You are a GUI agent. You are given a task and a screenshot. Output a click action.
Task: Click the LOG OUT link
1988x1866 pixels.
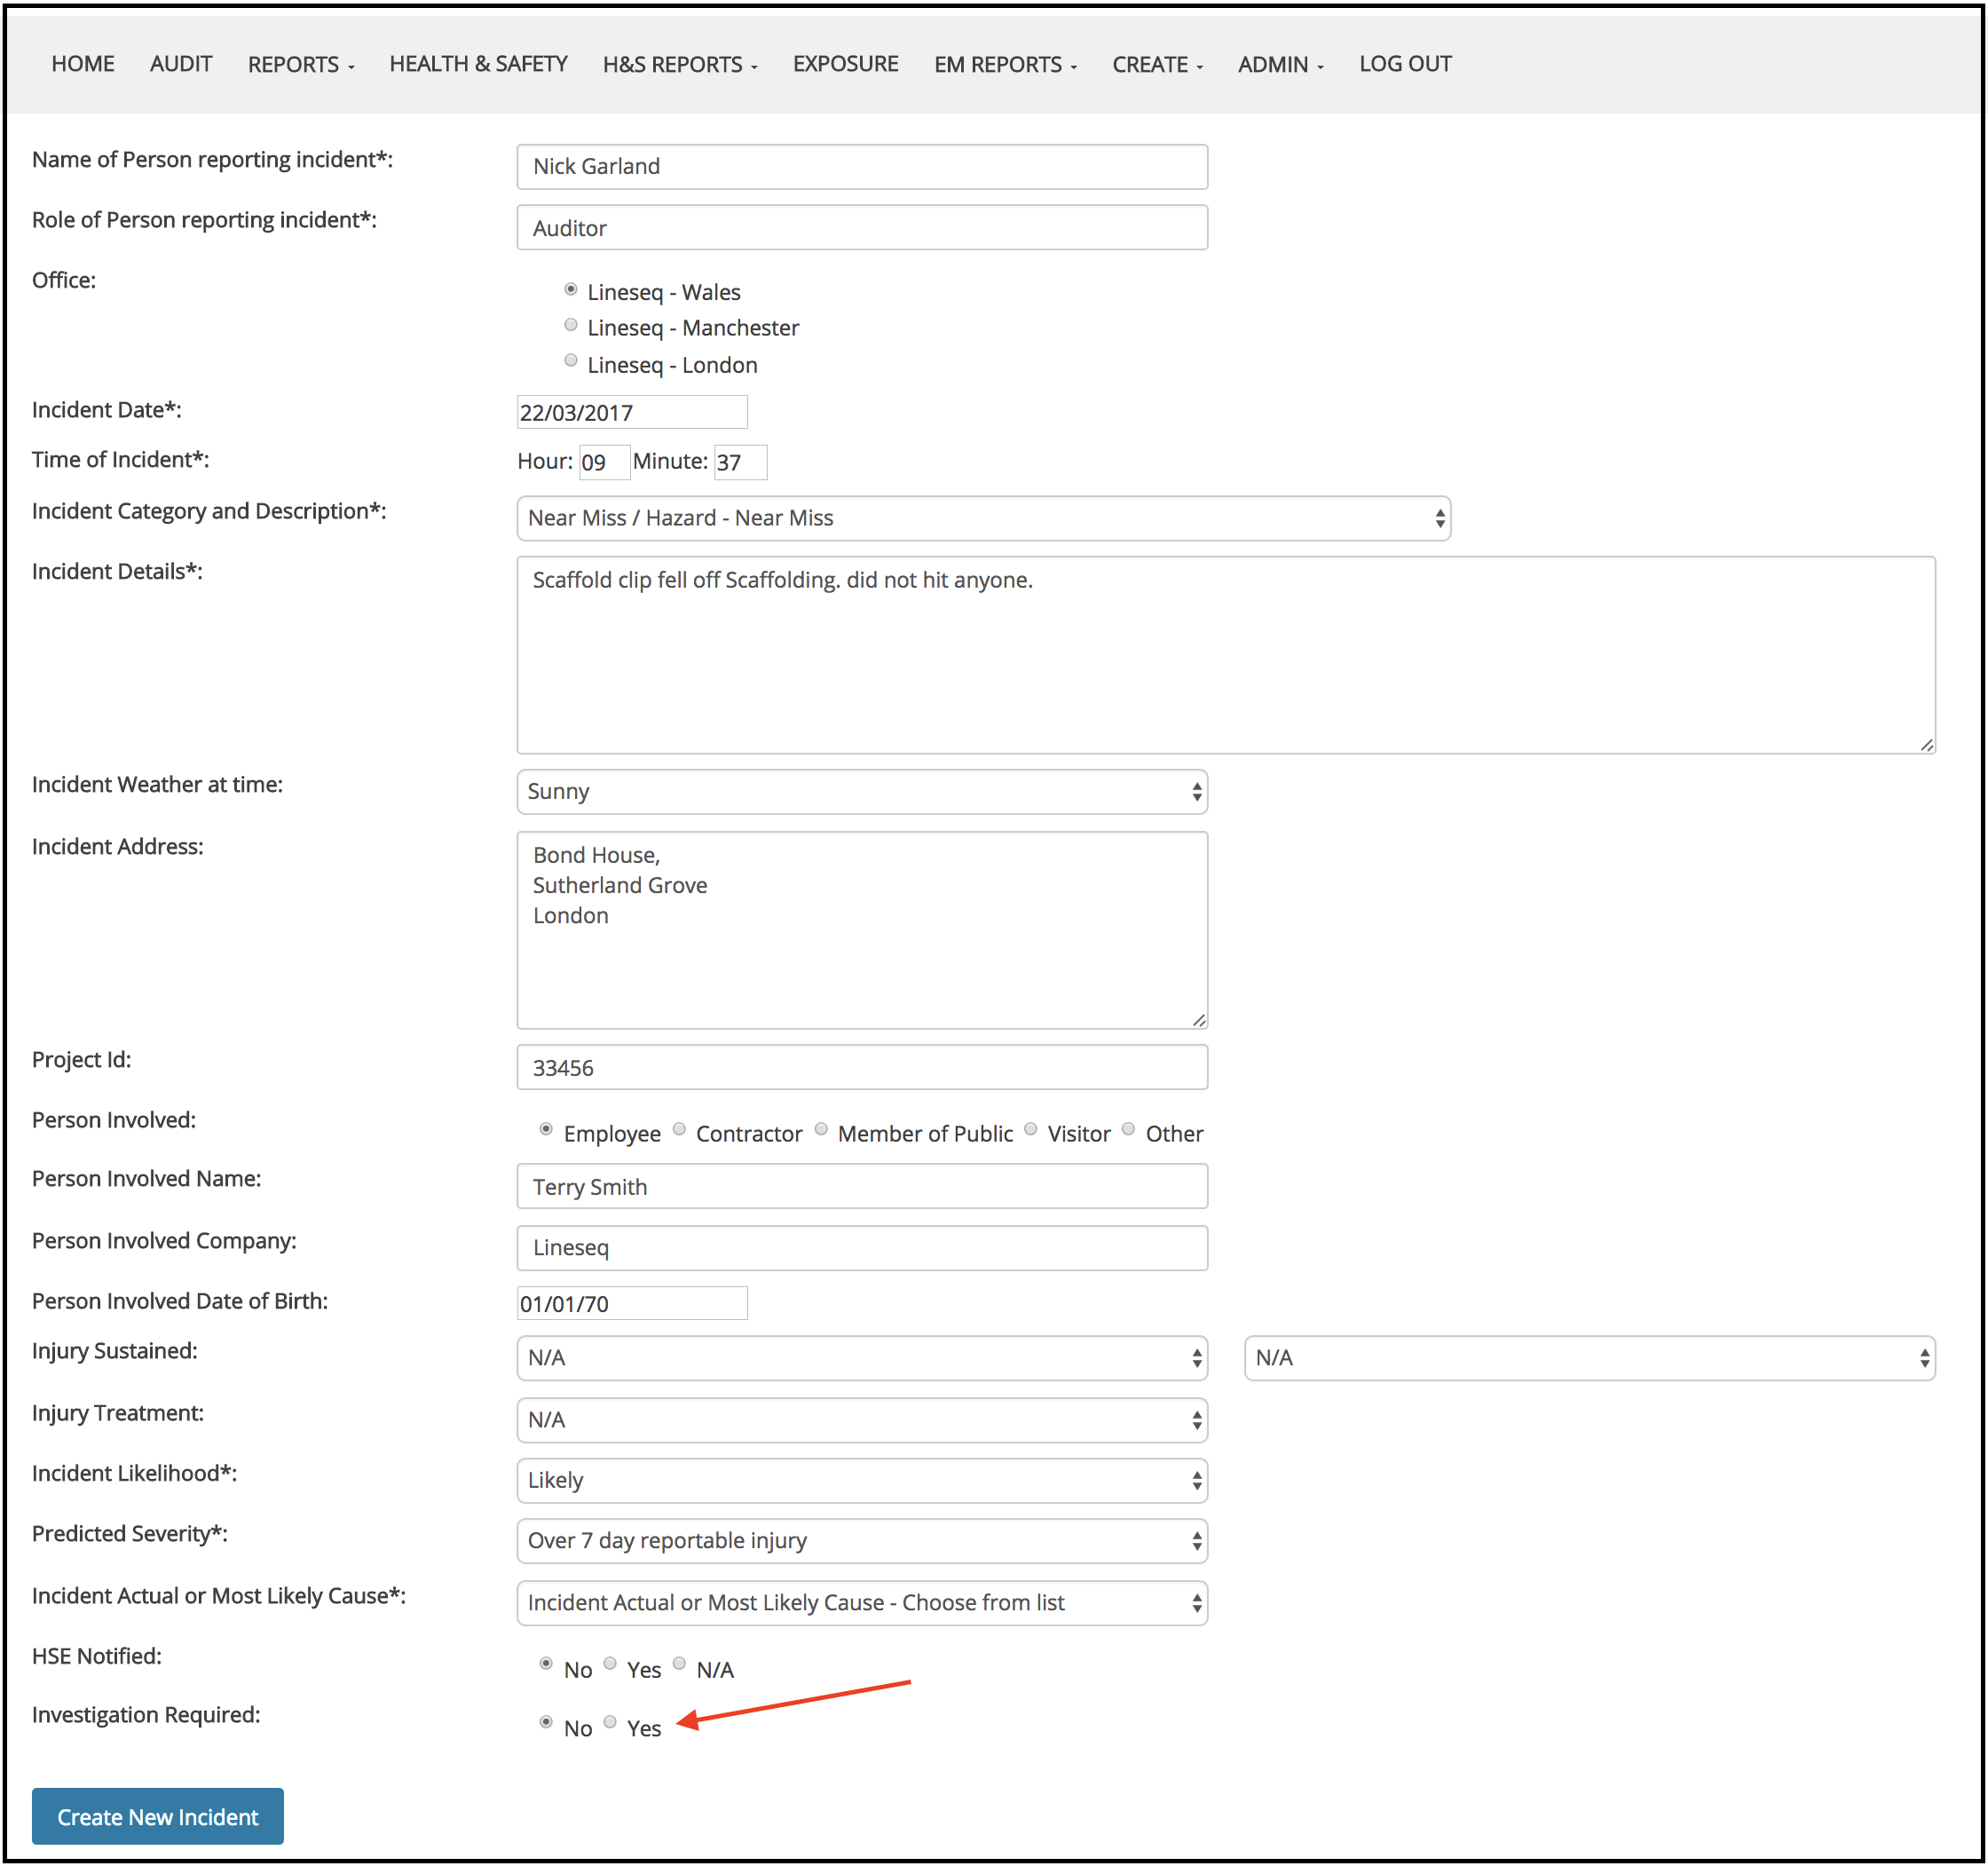1404,64
